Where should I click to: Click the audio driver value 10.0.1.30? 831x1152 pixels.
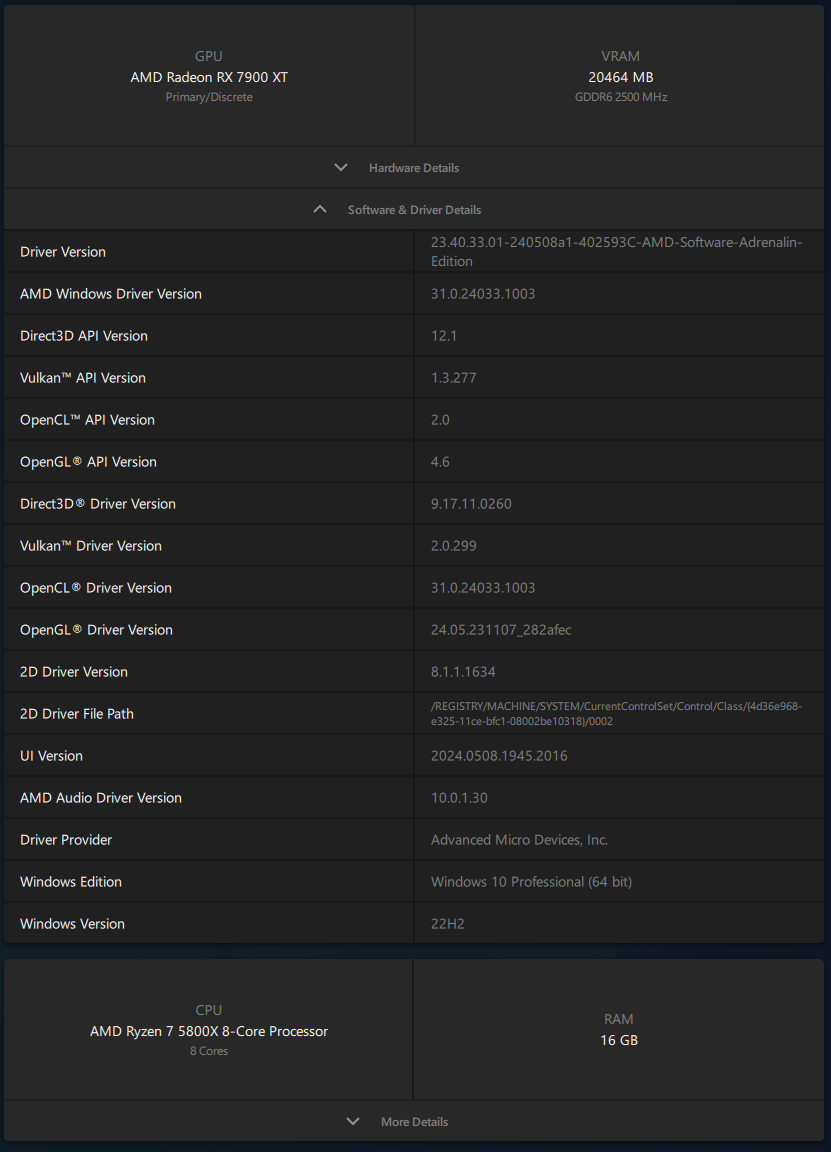coord(459,797)
